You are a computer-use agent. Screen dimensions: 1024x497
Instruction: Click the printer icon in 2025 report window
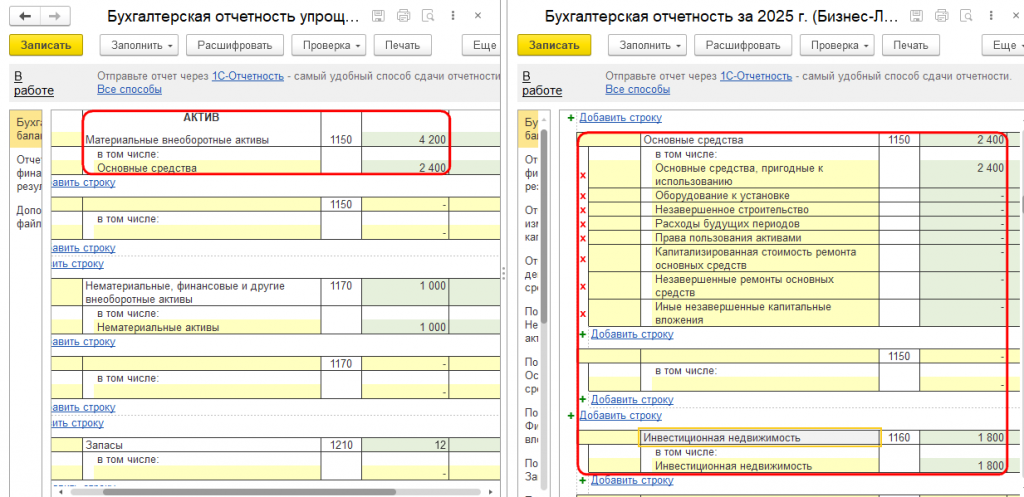point(942,16)
